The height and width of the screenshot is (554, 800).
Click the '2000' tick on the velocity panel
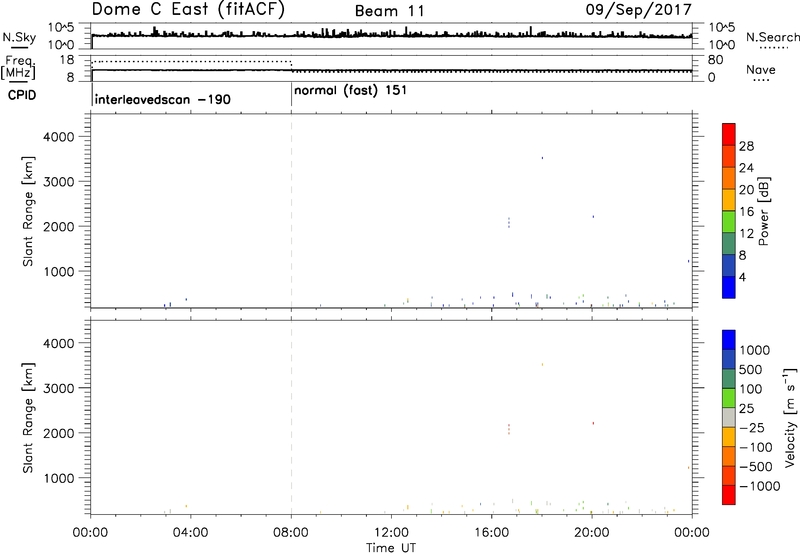point(59,433)
